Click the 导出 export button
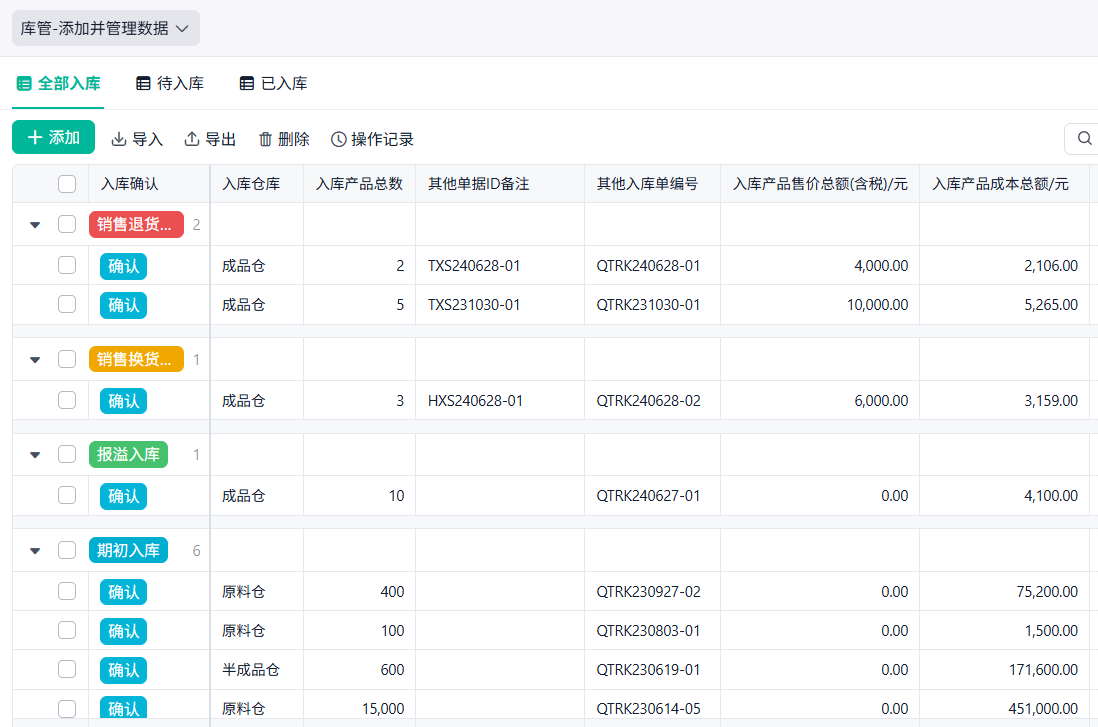 pyautogui.click(x=210, y=139)
